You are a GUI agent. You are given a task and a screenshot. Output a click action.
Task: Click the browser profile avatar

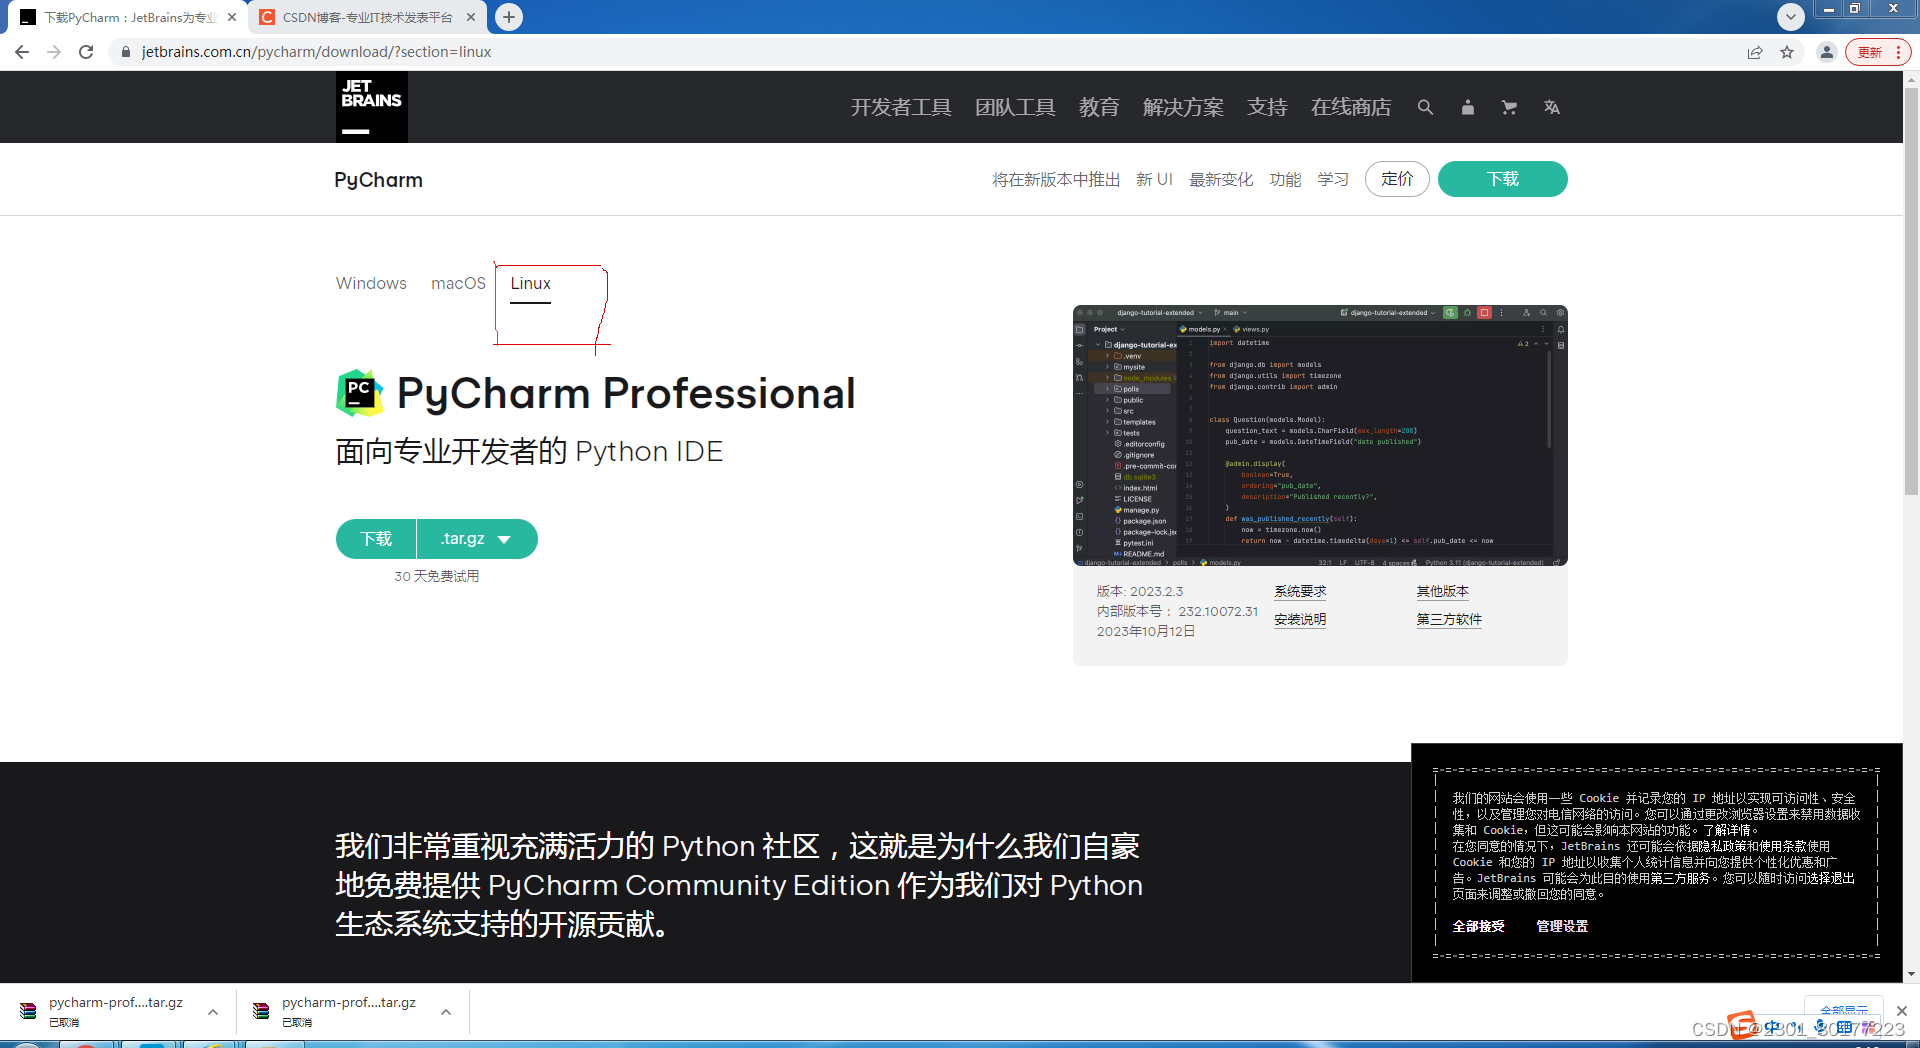click(1826, 52)
